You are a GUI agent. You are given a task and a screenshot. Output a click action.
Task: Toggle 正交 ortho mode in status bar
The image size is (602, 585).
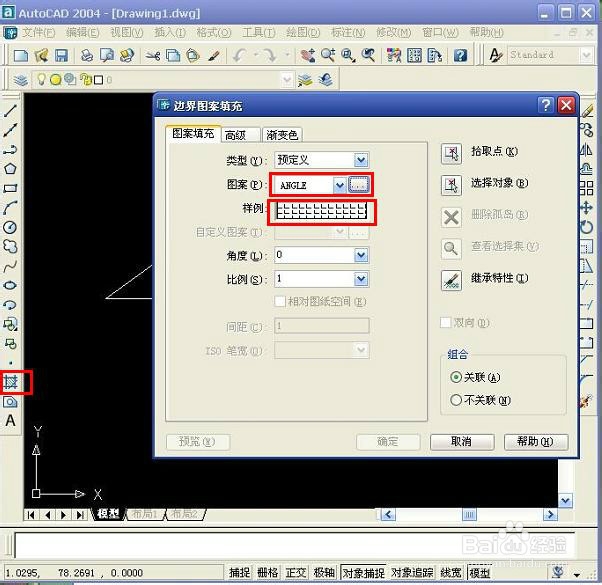point(296,573)
